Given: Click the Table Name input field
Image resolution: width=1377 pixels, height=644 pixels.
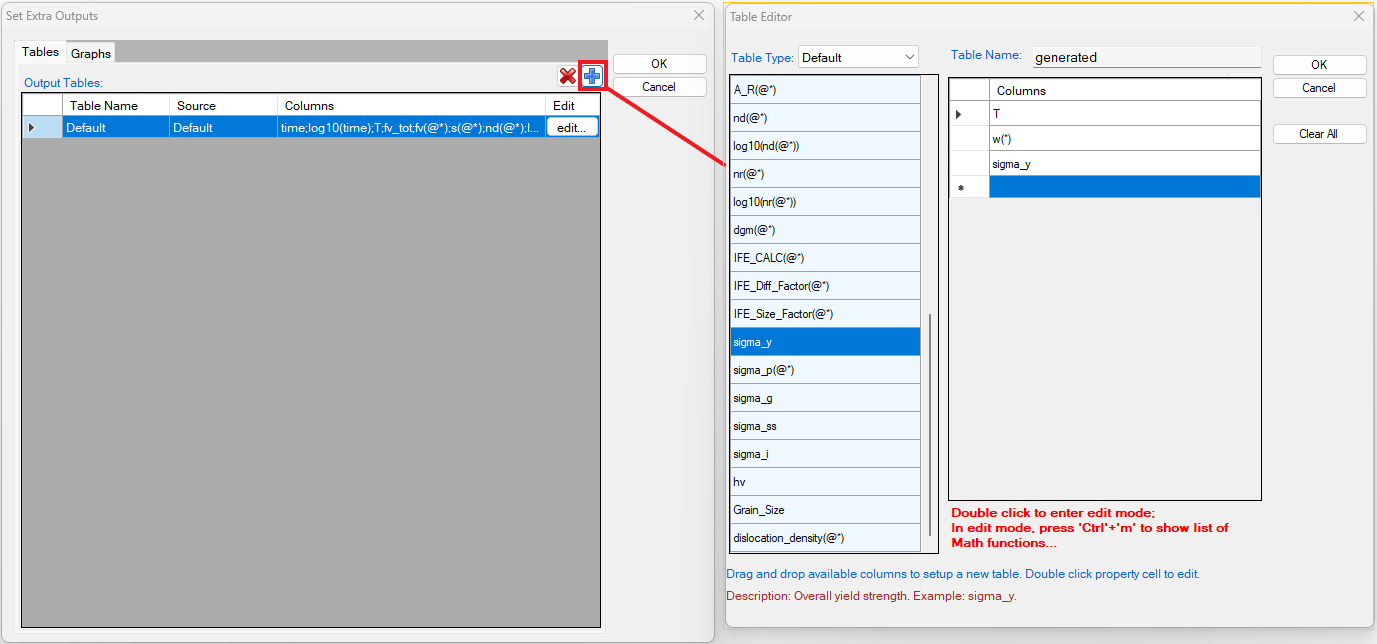Looking at the screenshot, I should (1146, 58).
